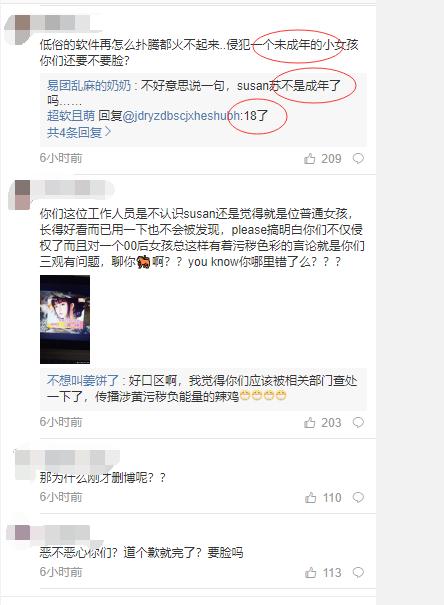Image resolution: width=444 pixels, height=605 pixels.
Task: Reply to the 110-likes comment
Action: coord(358,497)
